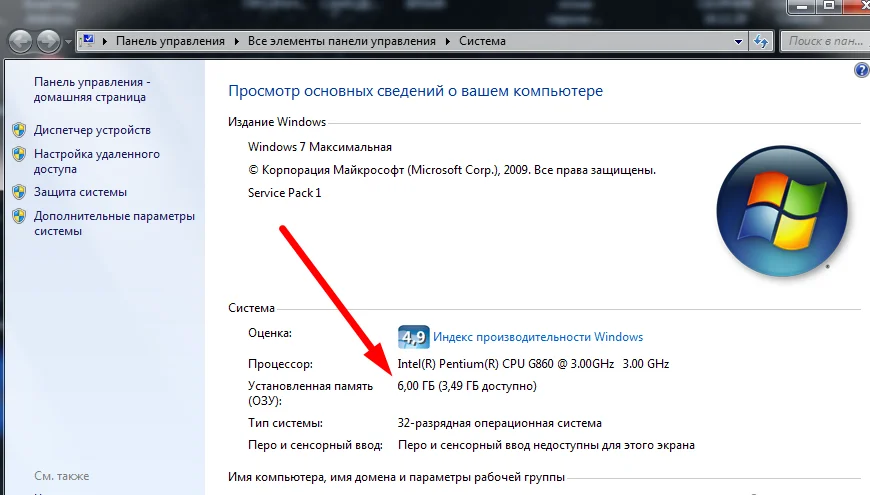Click shield icon beside Защита системы
Screen dimensions: 870x495
click(x=19, y=192)
